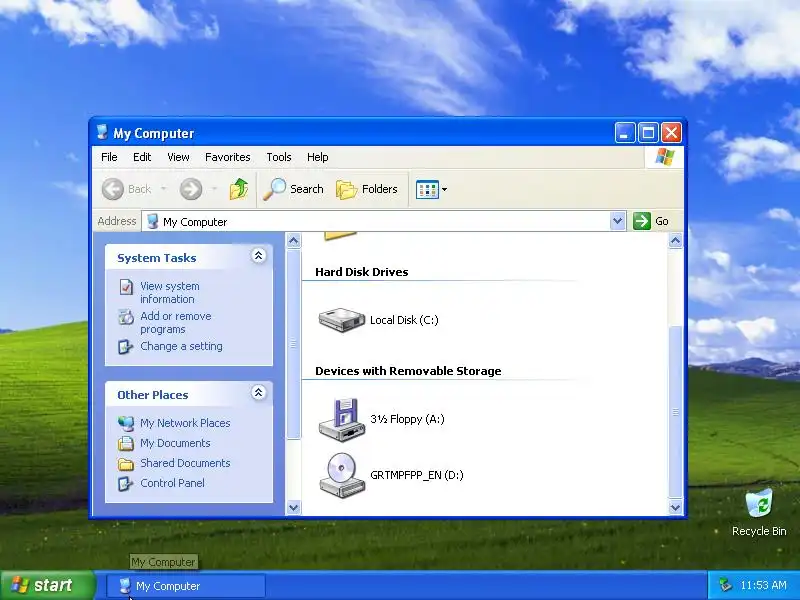Open Shared Documents link
This screenshot has height=600, width=800.
click(185, 463)
